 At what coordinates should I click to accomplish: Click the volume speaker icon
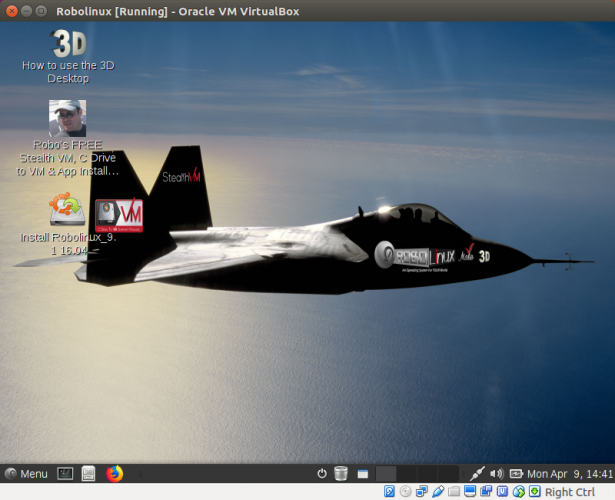click(x=497, y=474)
